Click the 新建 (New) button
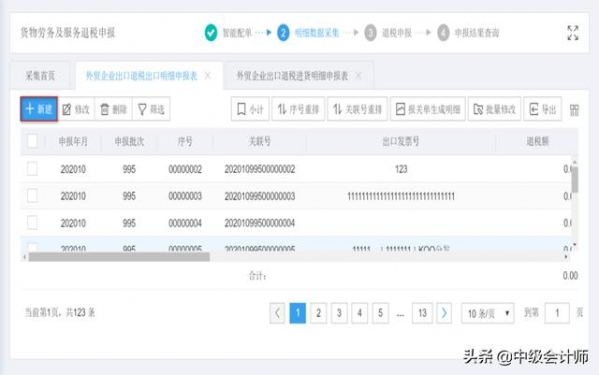The width and height of the screenshot is (599, 375). click(39, 109)
